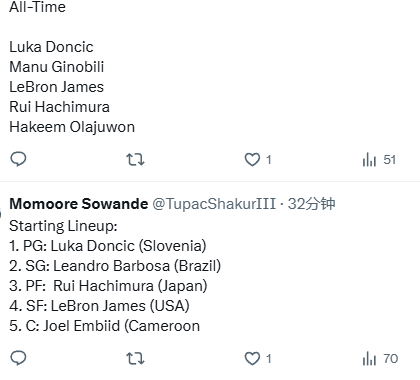Click the @TupacShakurIII handle
The image size is (420, 380).
pos(214,204)
